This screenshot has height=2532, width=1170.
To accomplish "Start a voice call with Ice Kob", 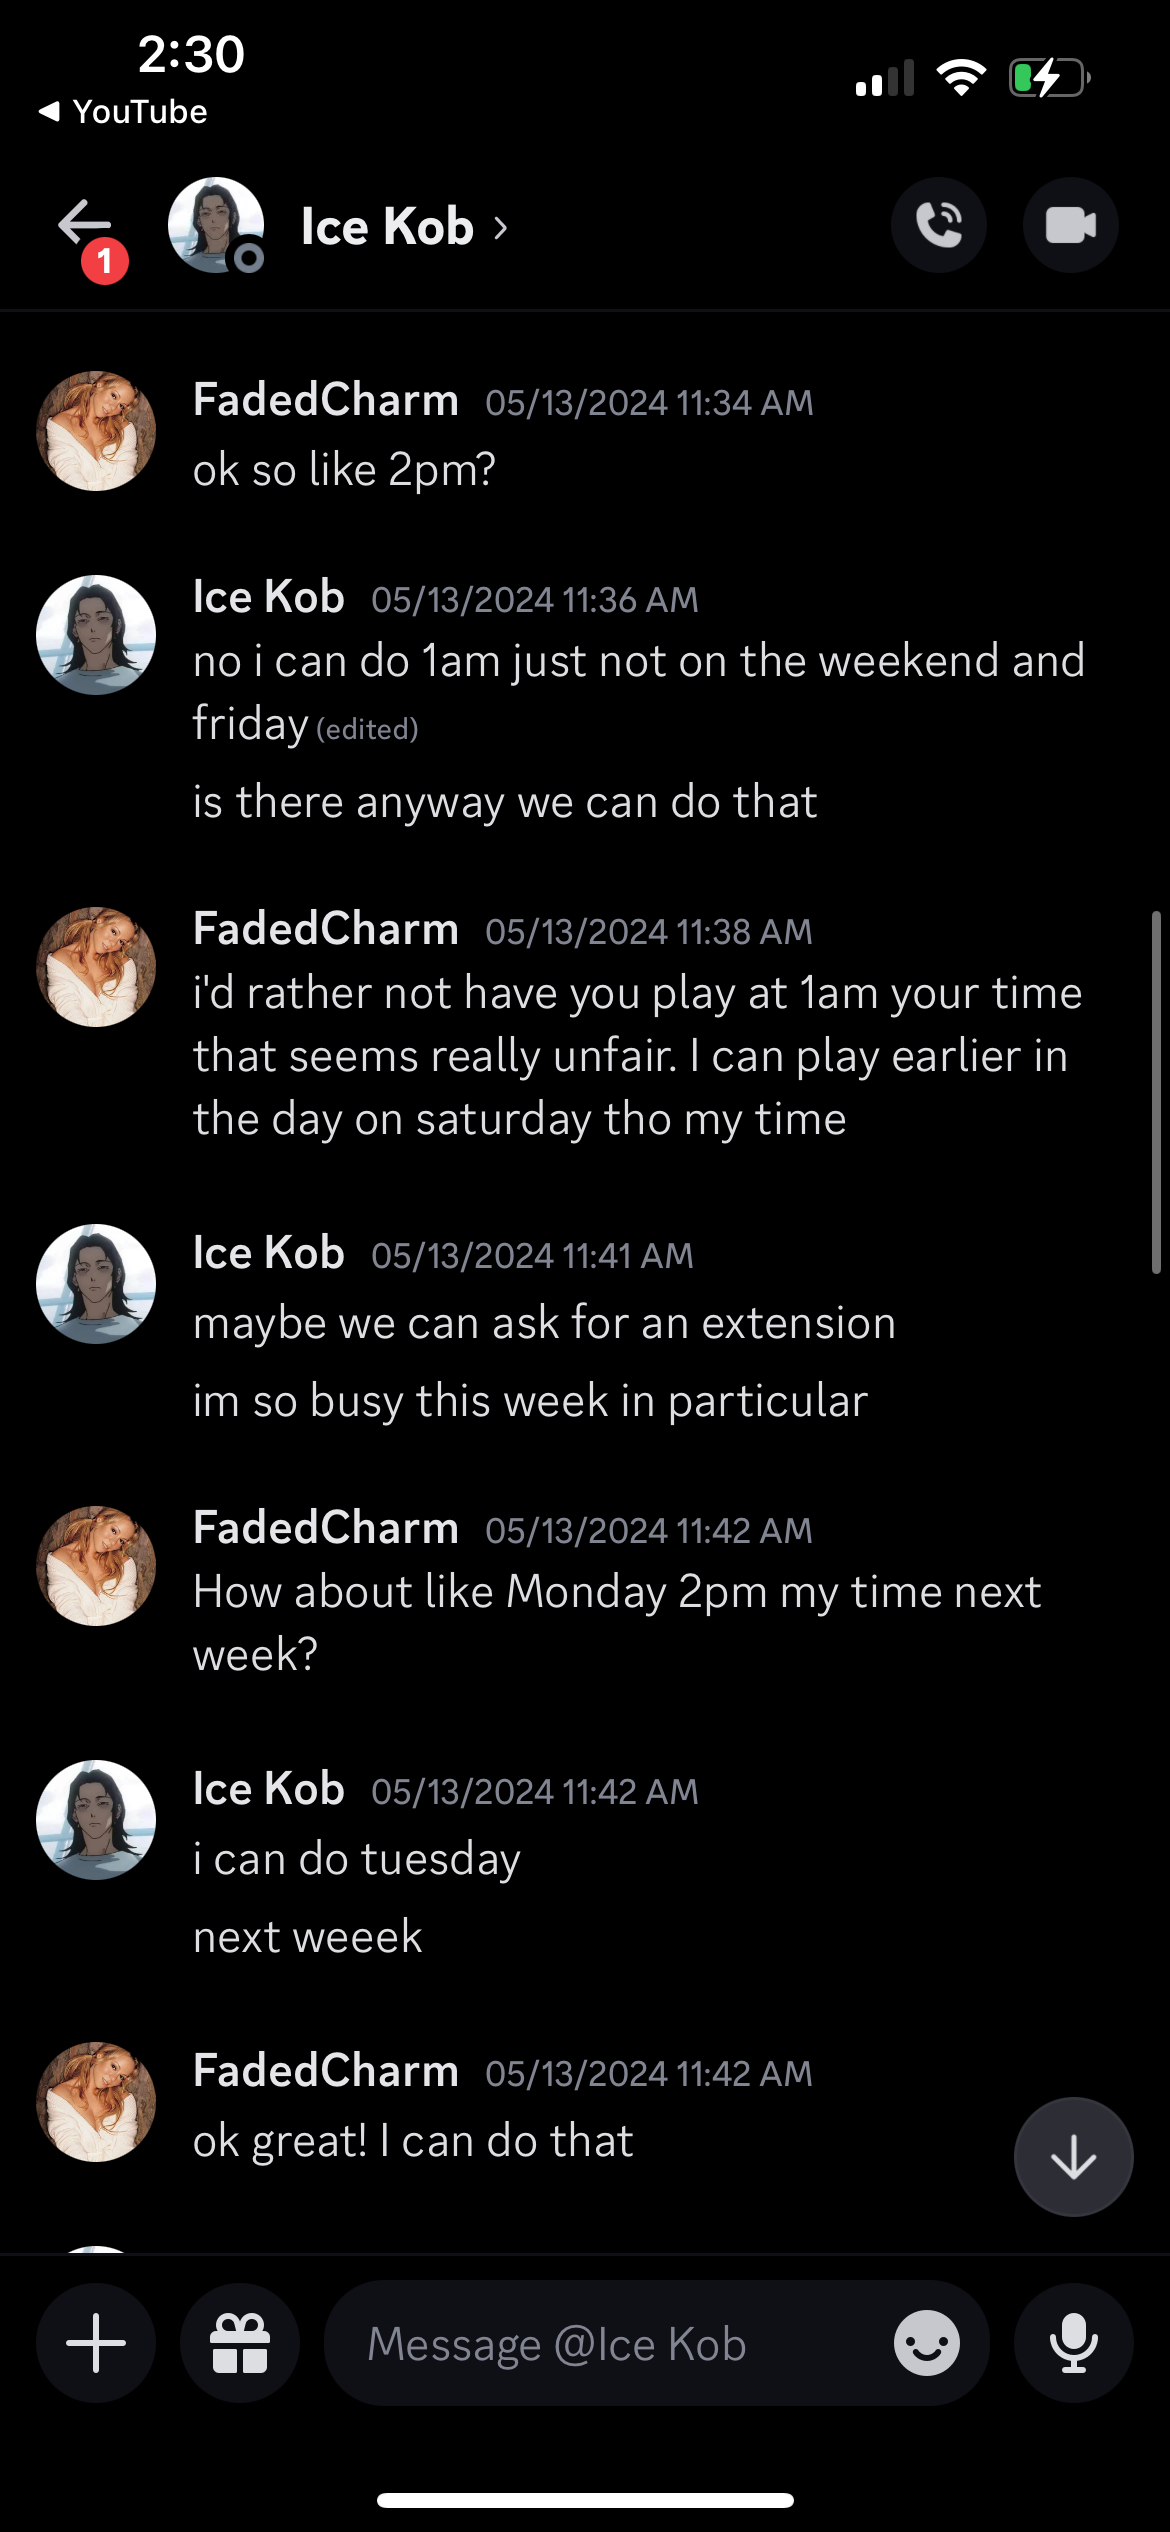I will (x=938, y=225).
